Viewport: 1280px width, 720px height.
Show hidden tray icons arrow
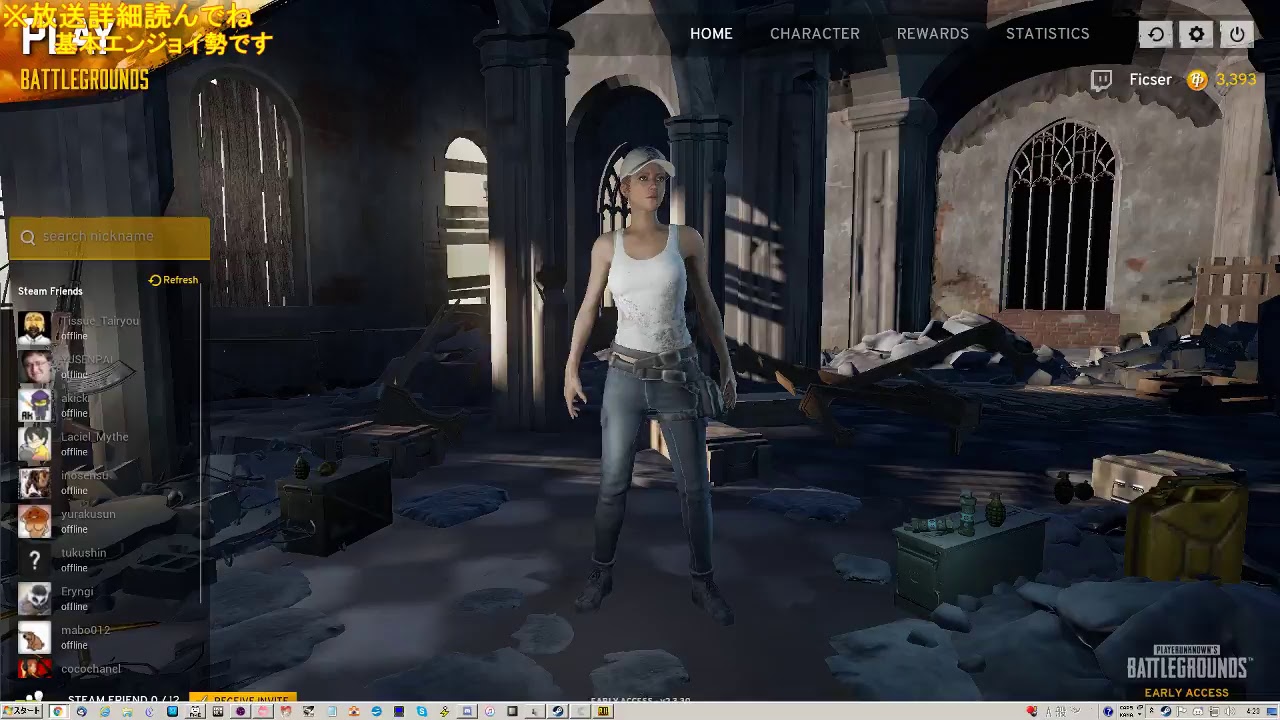pyautogui.click(x=1151, y=710)
